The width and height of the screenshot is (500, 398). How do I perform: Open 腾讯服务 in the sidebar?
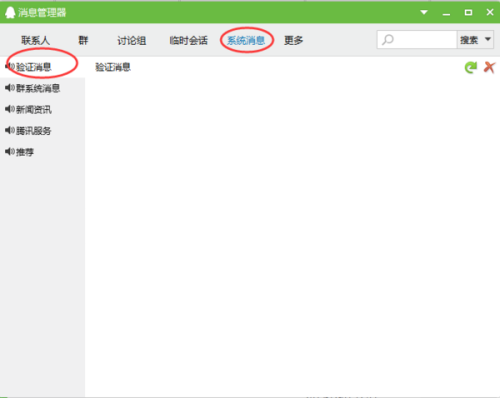click(x=42, y=131)
